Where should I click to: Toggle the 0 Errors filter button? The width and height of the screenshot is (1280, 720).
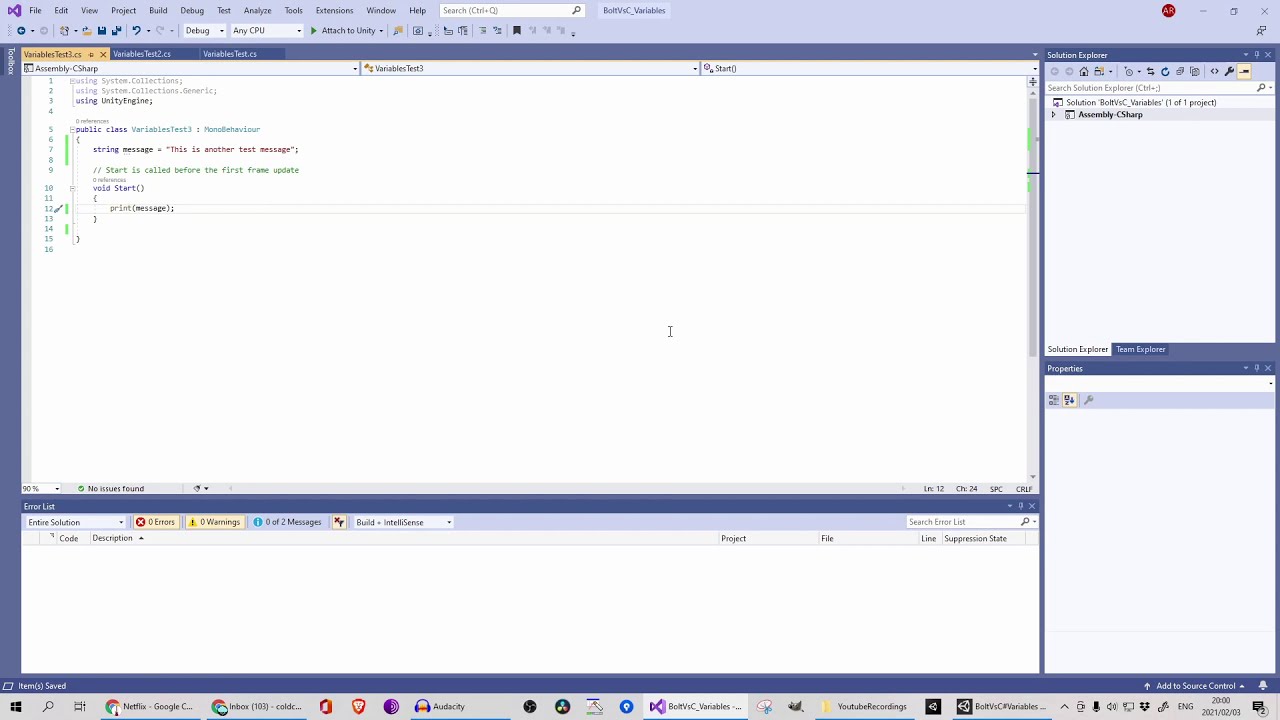click(155, 522)
